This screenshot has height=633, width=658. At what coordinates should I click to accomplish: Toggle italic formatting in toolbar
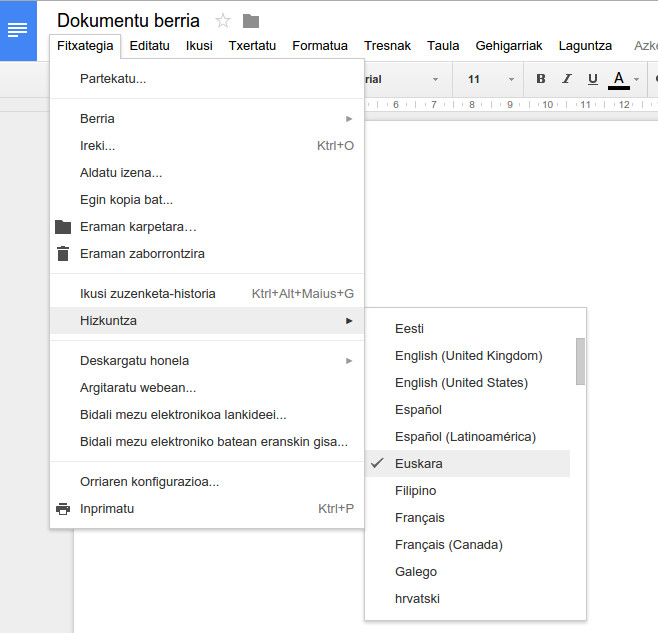pyautogui.click(x=567, y=79)
